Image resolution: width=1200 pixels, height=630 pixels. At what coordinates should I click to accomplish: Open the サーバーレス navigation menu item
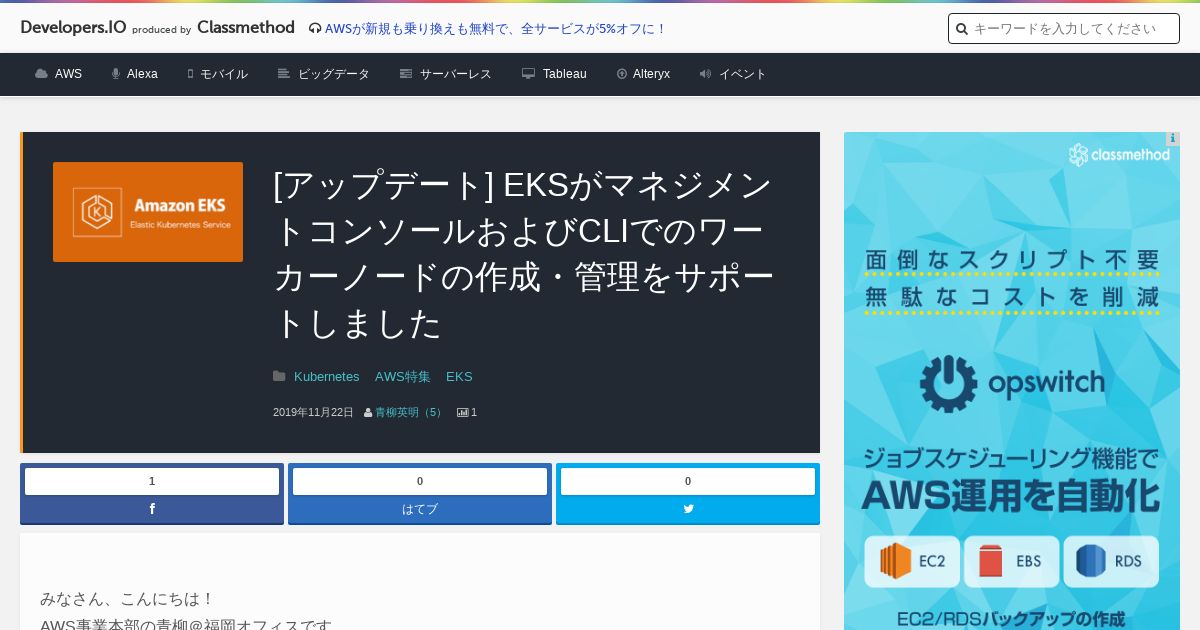(x=456, y=74)
